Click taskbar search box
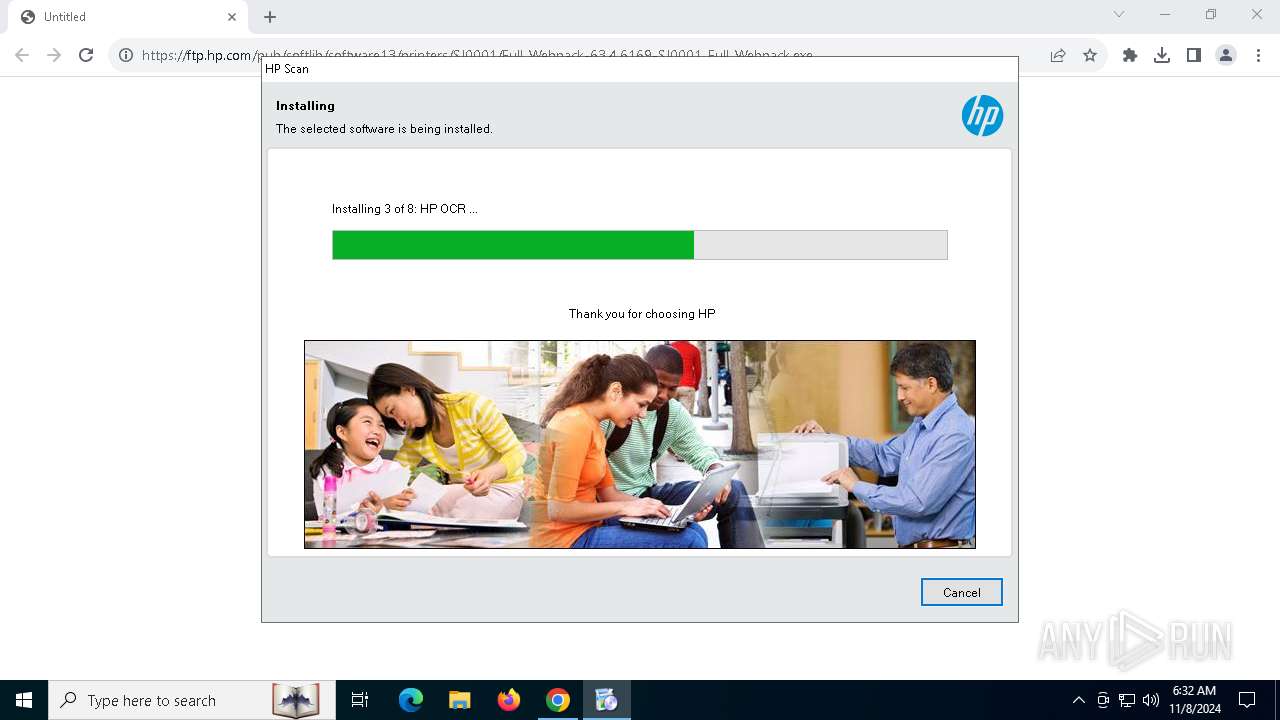This screenshot has height=720, width=1280. coord(192,700)
